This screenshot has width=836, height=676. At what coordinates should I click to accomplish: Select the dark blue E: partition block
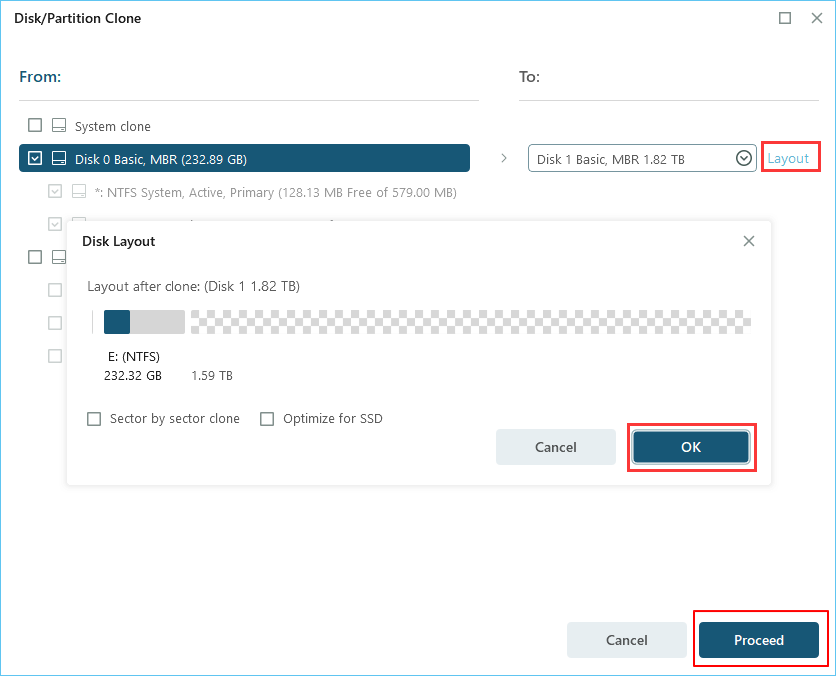117,322
